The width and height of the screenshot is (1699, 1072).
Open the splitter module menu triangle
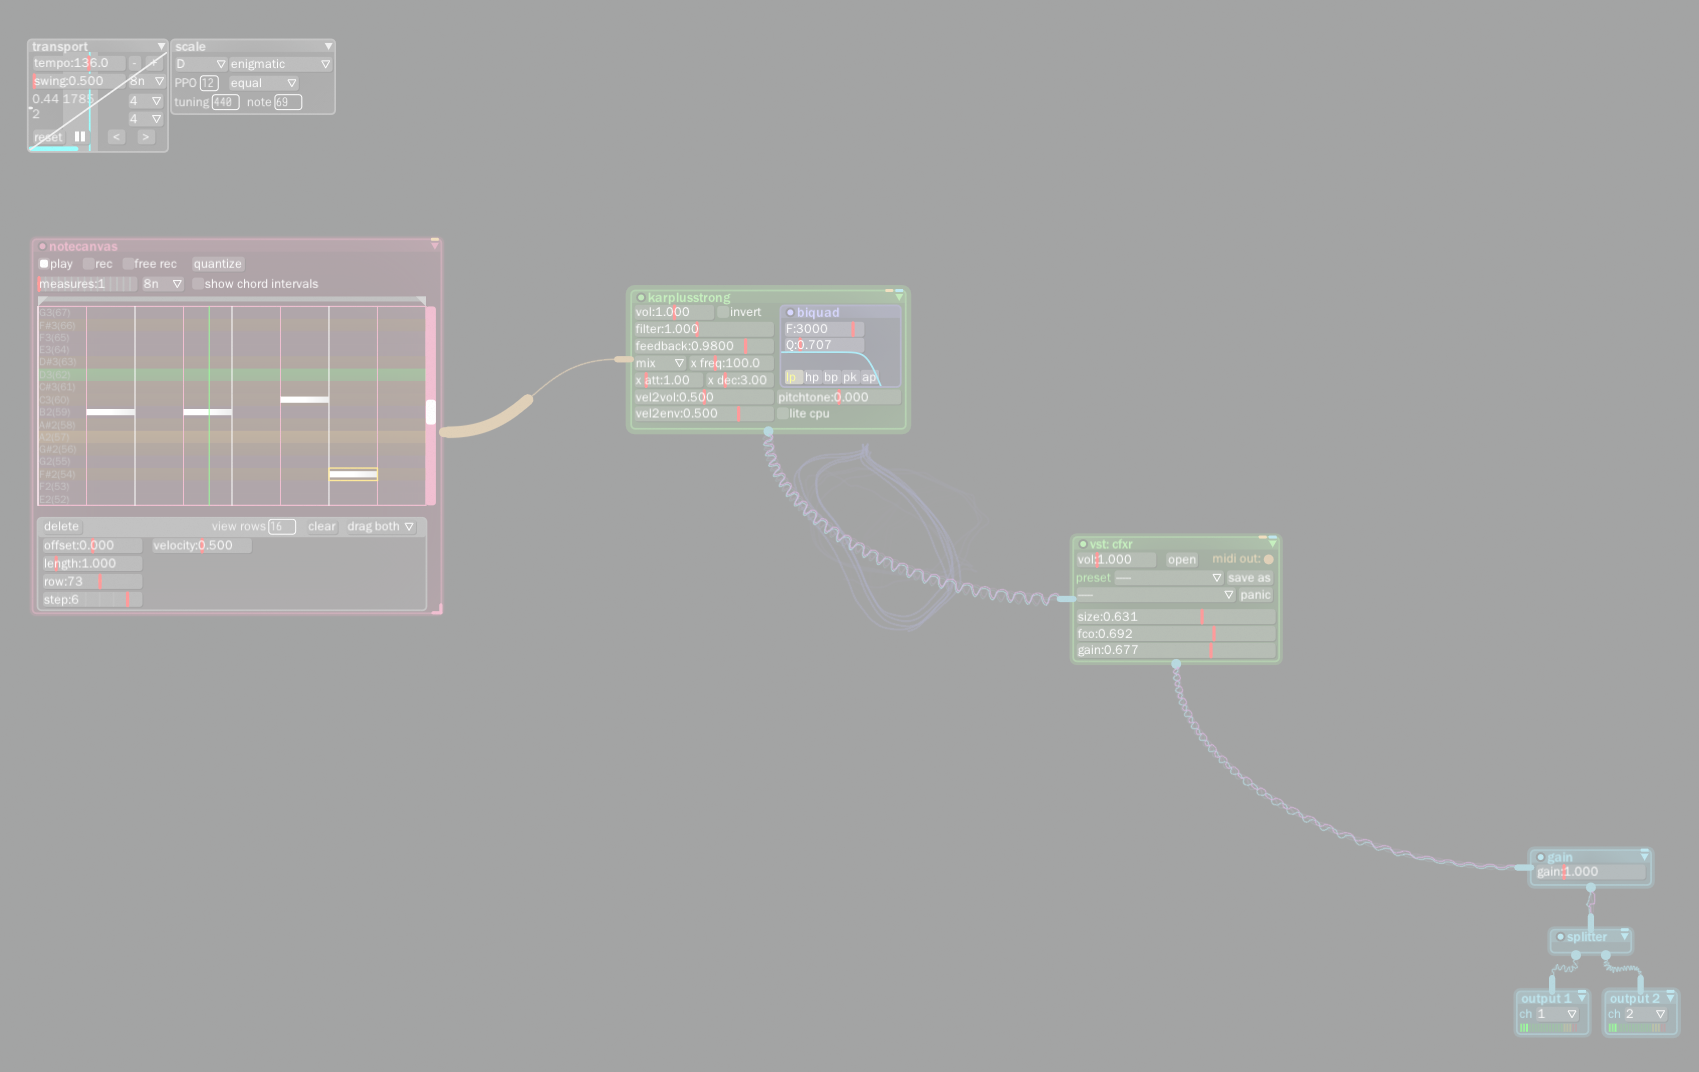(1624, 937)
